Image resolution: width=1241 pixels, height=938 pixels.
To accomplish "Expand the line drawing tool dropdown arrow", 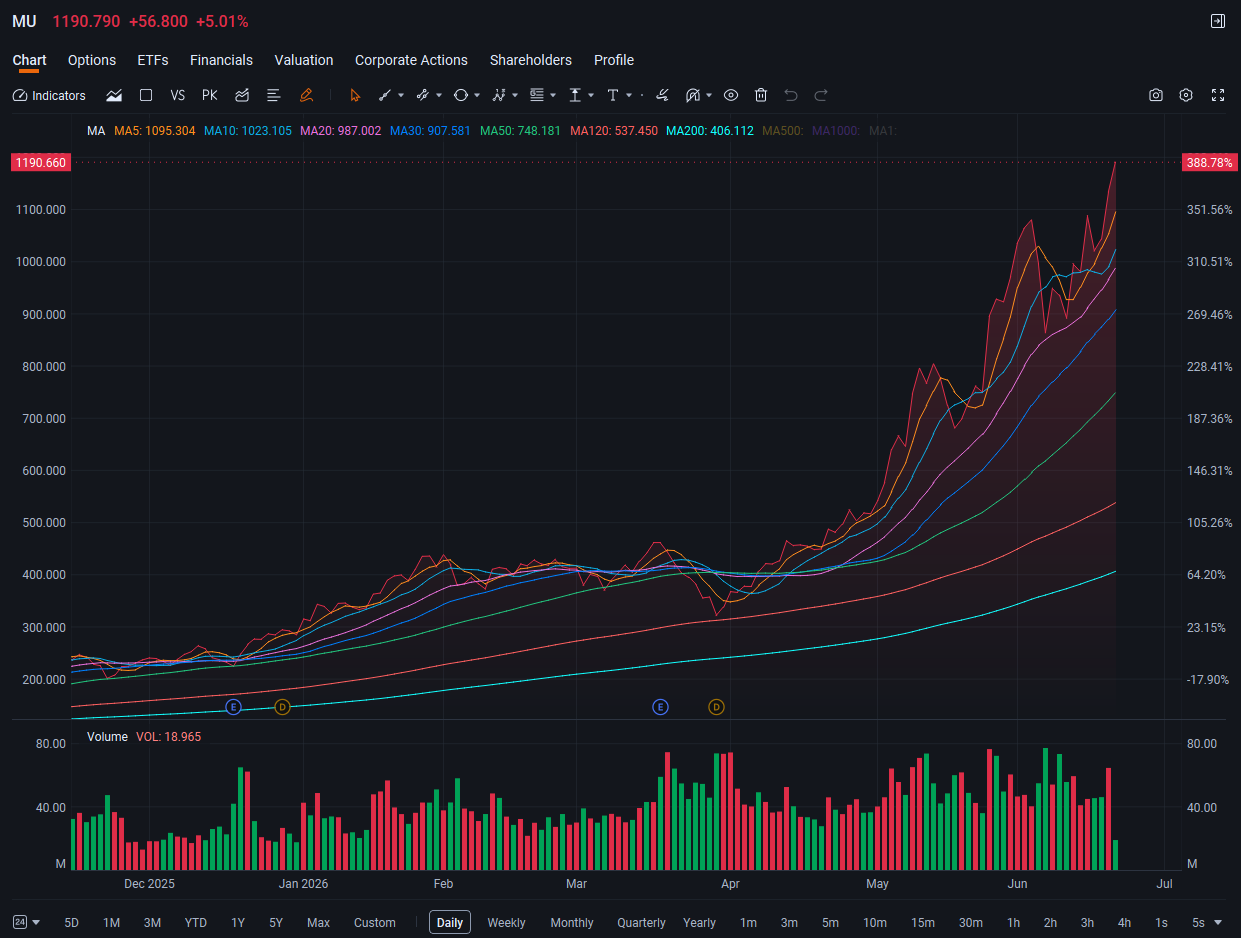I will pyautogui.click(x=401, y=96).
